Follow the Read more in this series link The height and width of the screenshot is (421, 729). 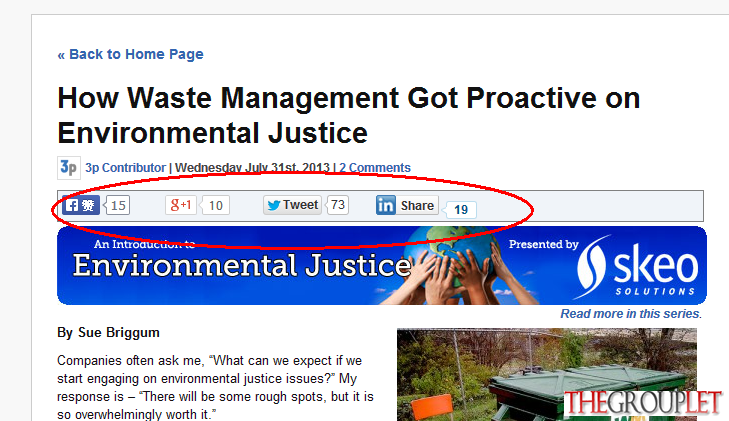(x=631, y=314)
